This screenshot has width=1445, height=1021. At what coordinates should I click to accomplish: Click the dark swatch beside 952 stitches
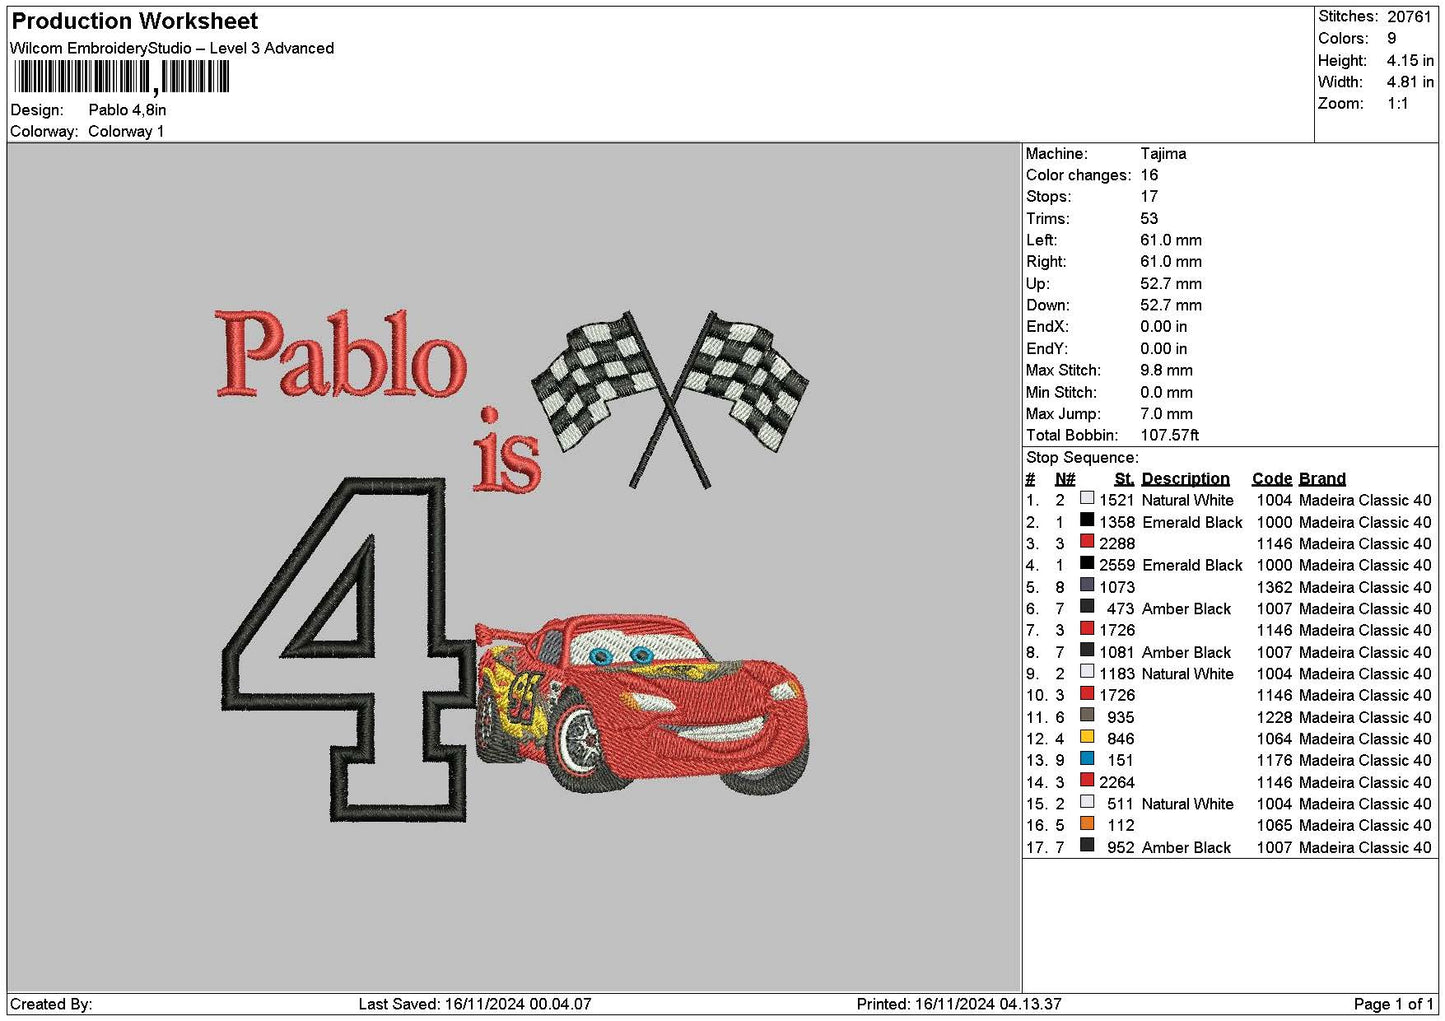[1087, 845]
